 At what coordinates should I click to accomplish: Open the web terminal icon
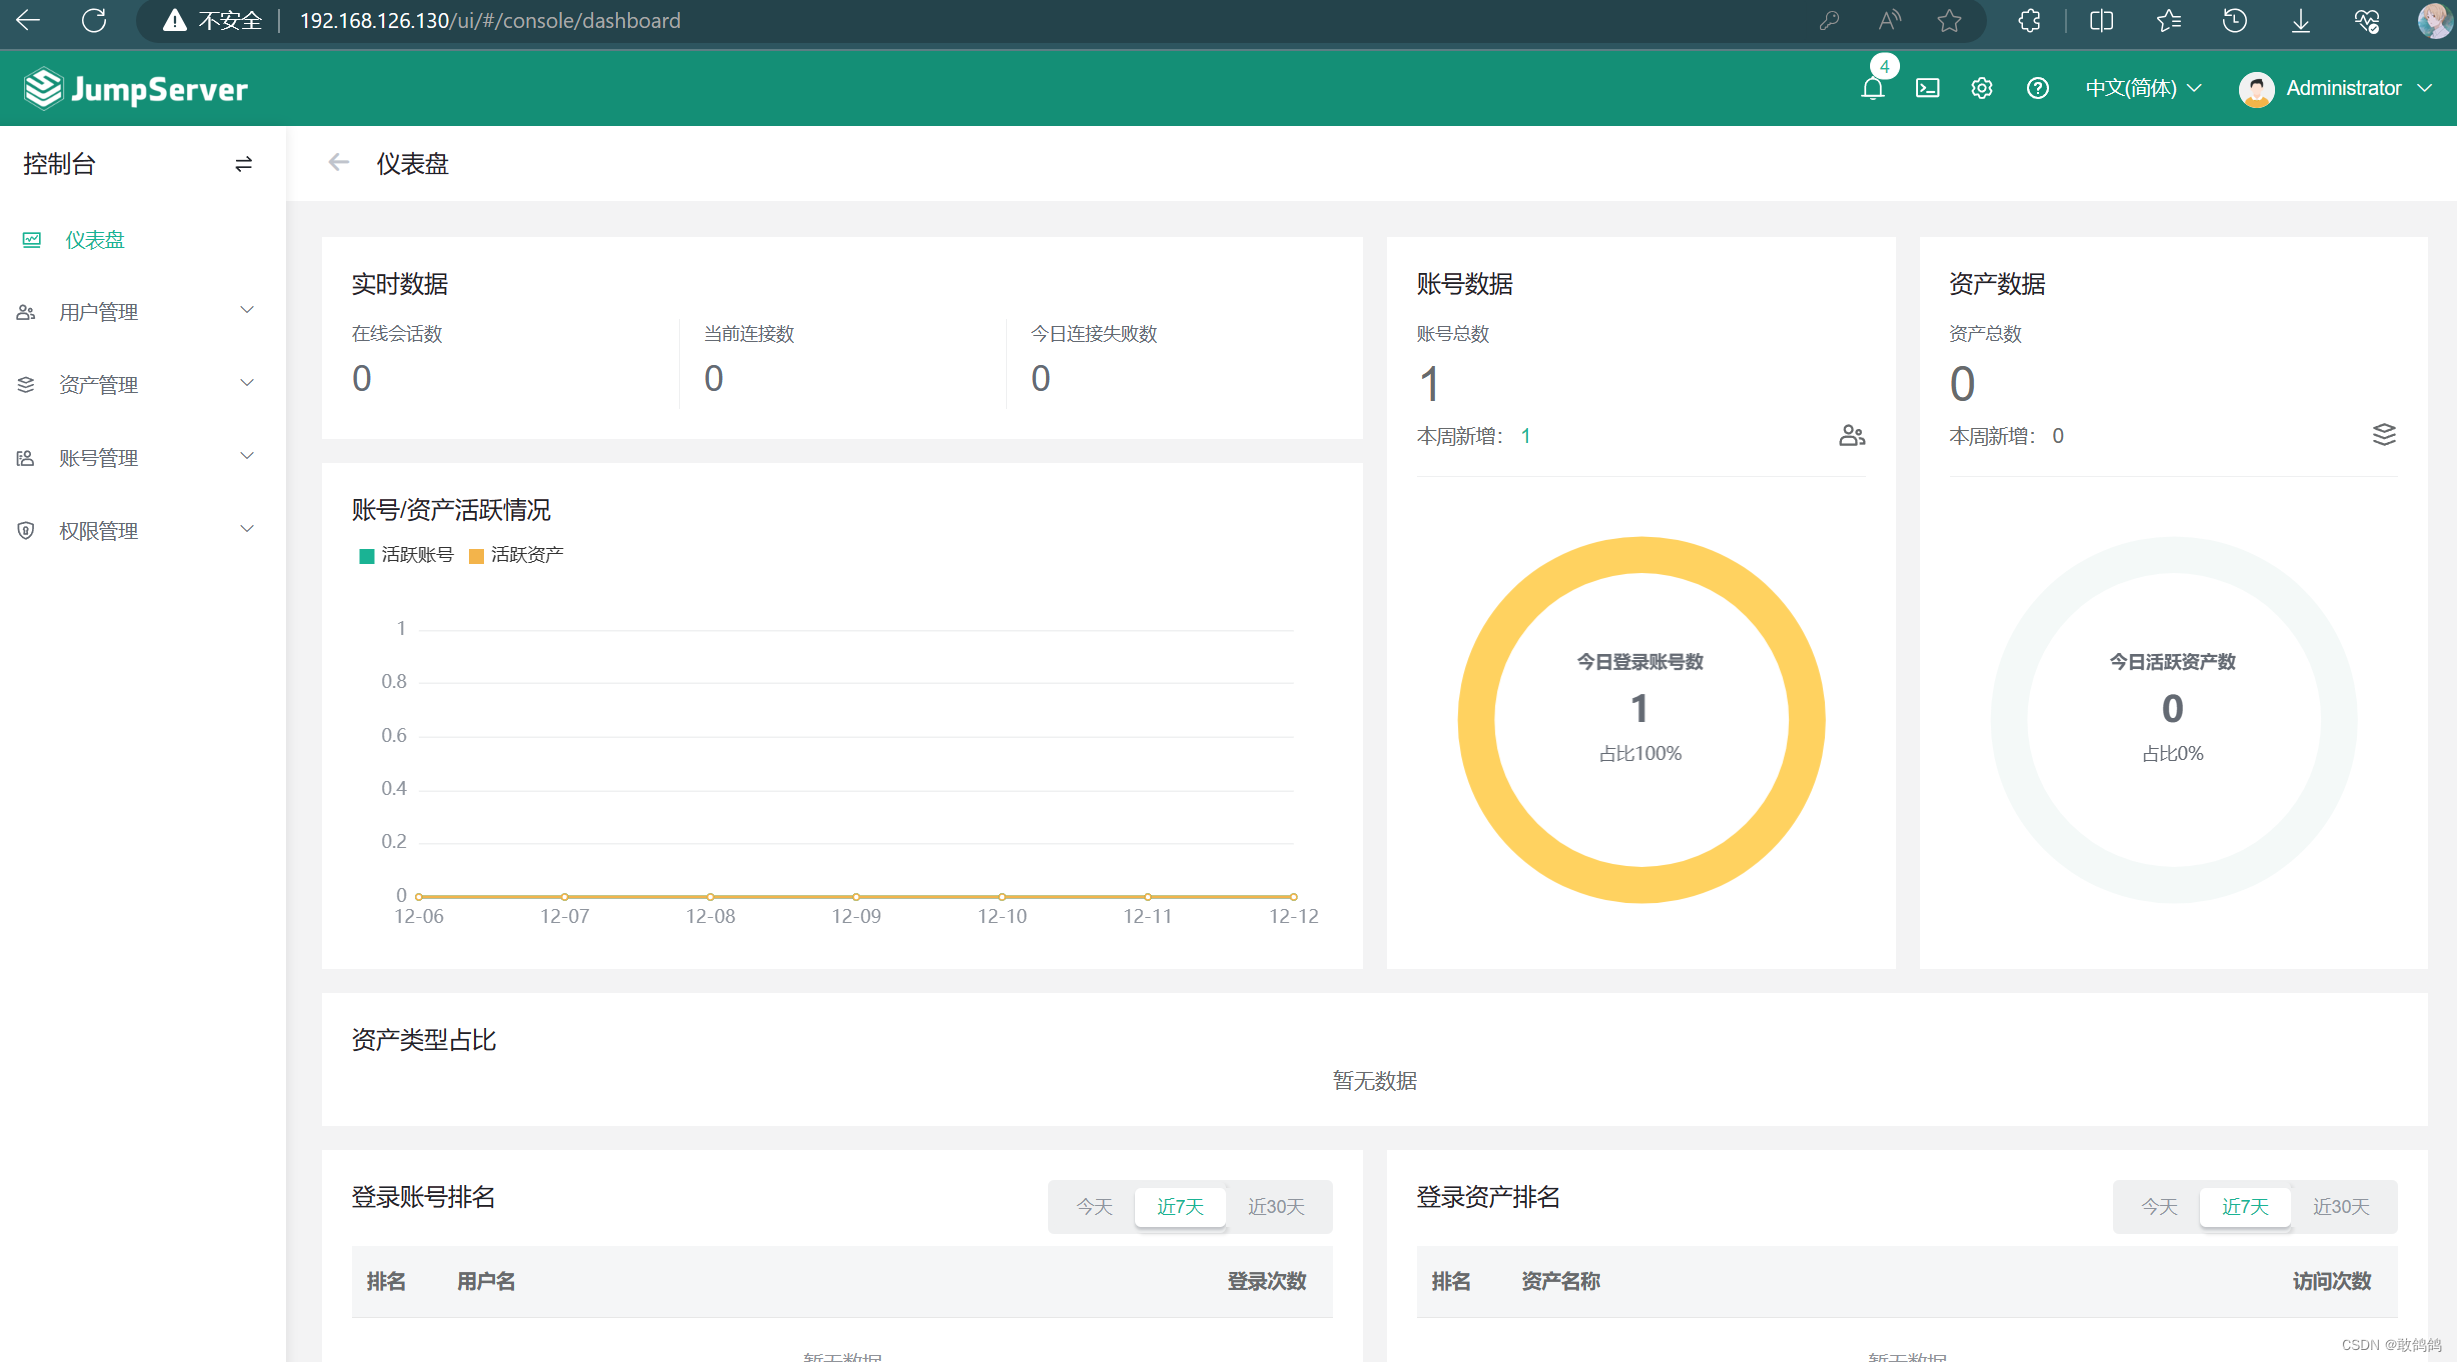point(1927,88)
